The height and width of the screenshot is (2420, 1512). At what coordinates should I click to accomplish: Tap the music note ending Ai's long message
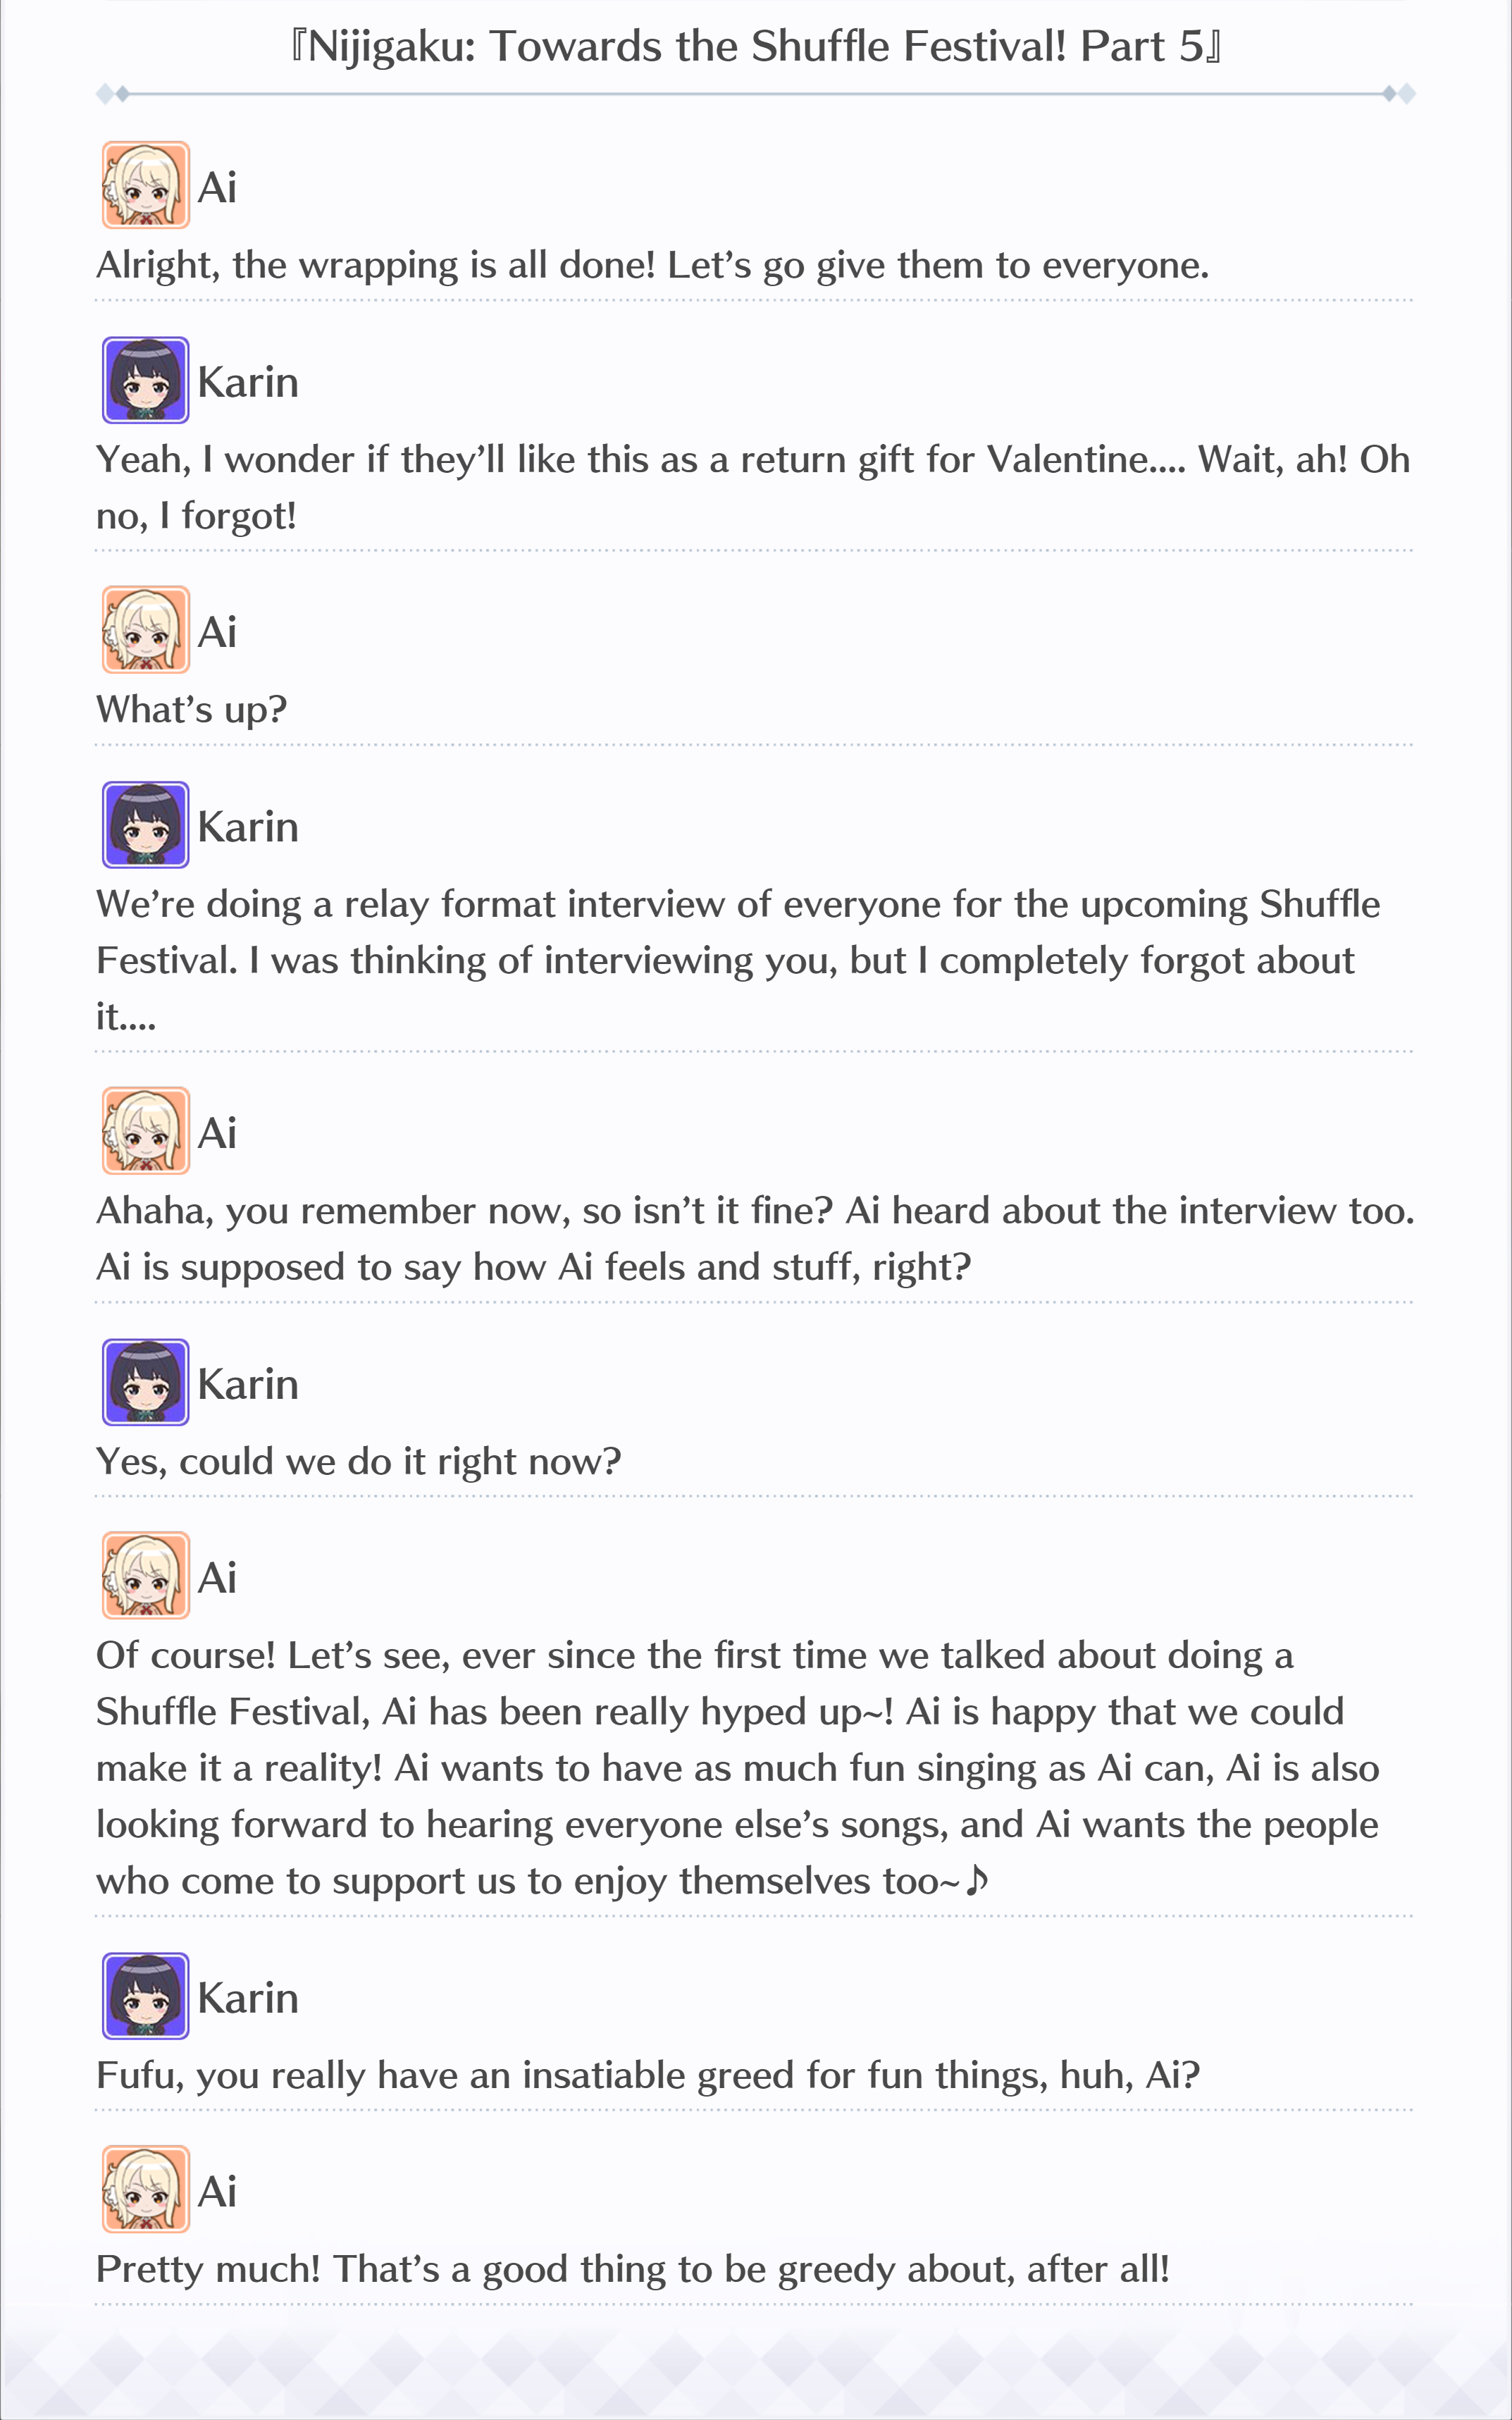click(x=977, y=1881)
